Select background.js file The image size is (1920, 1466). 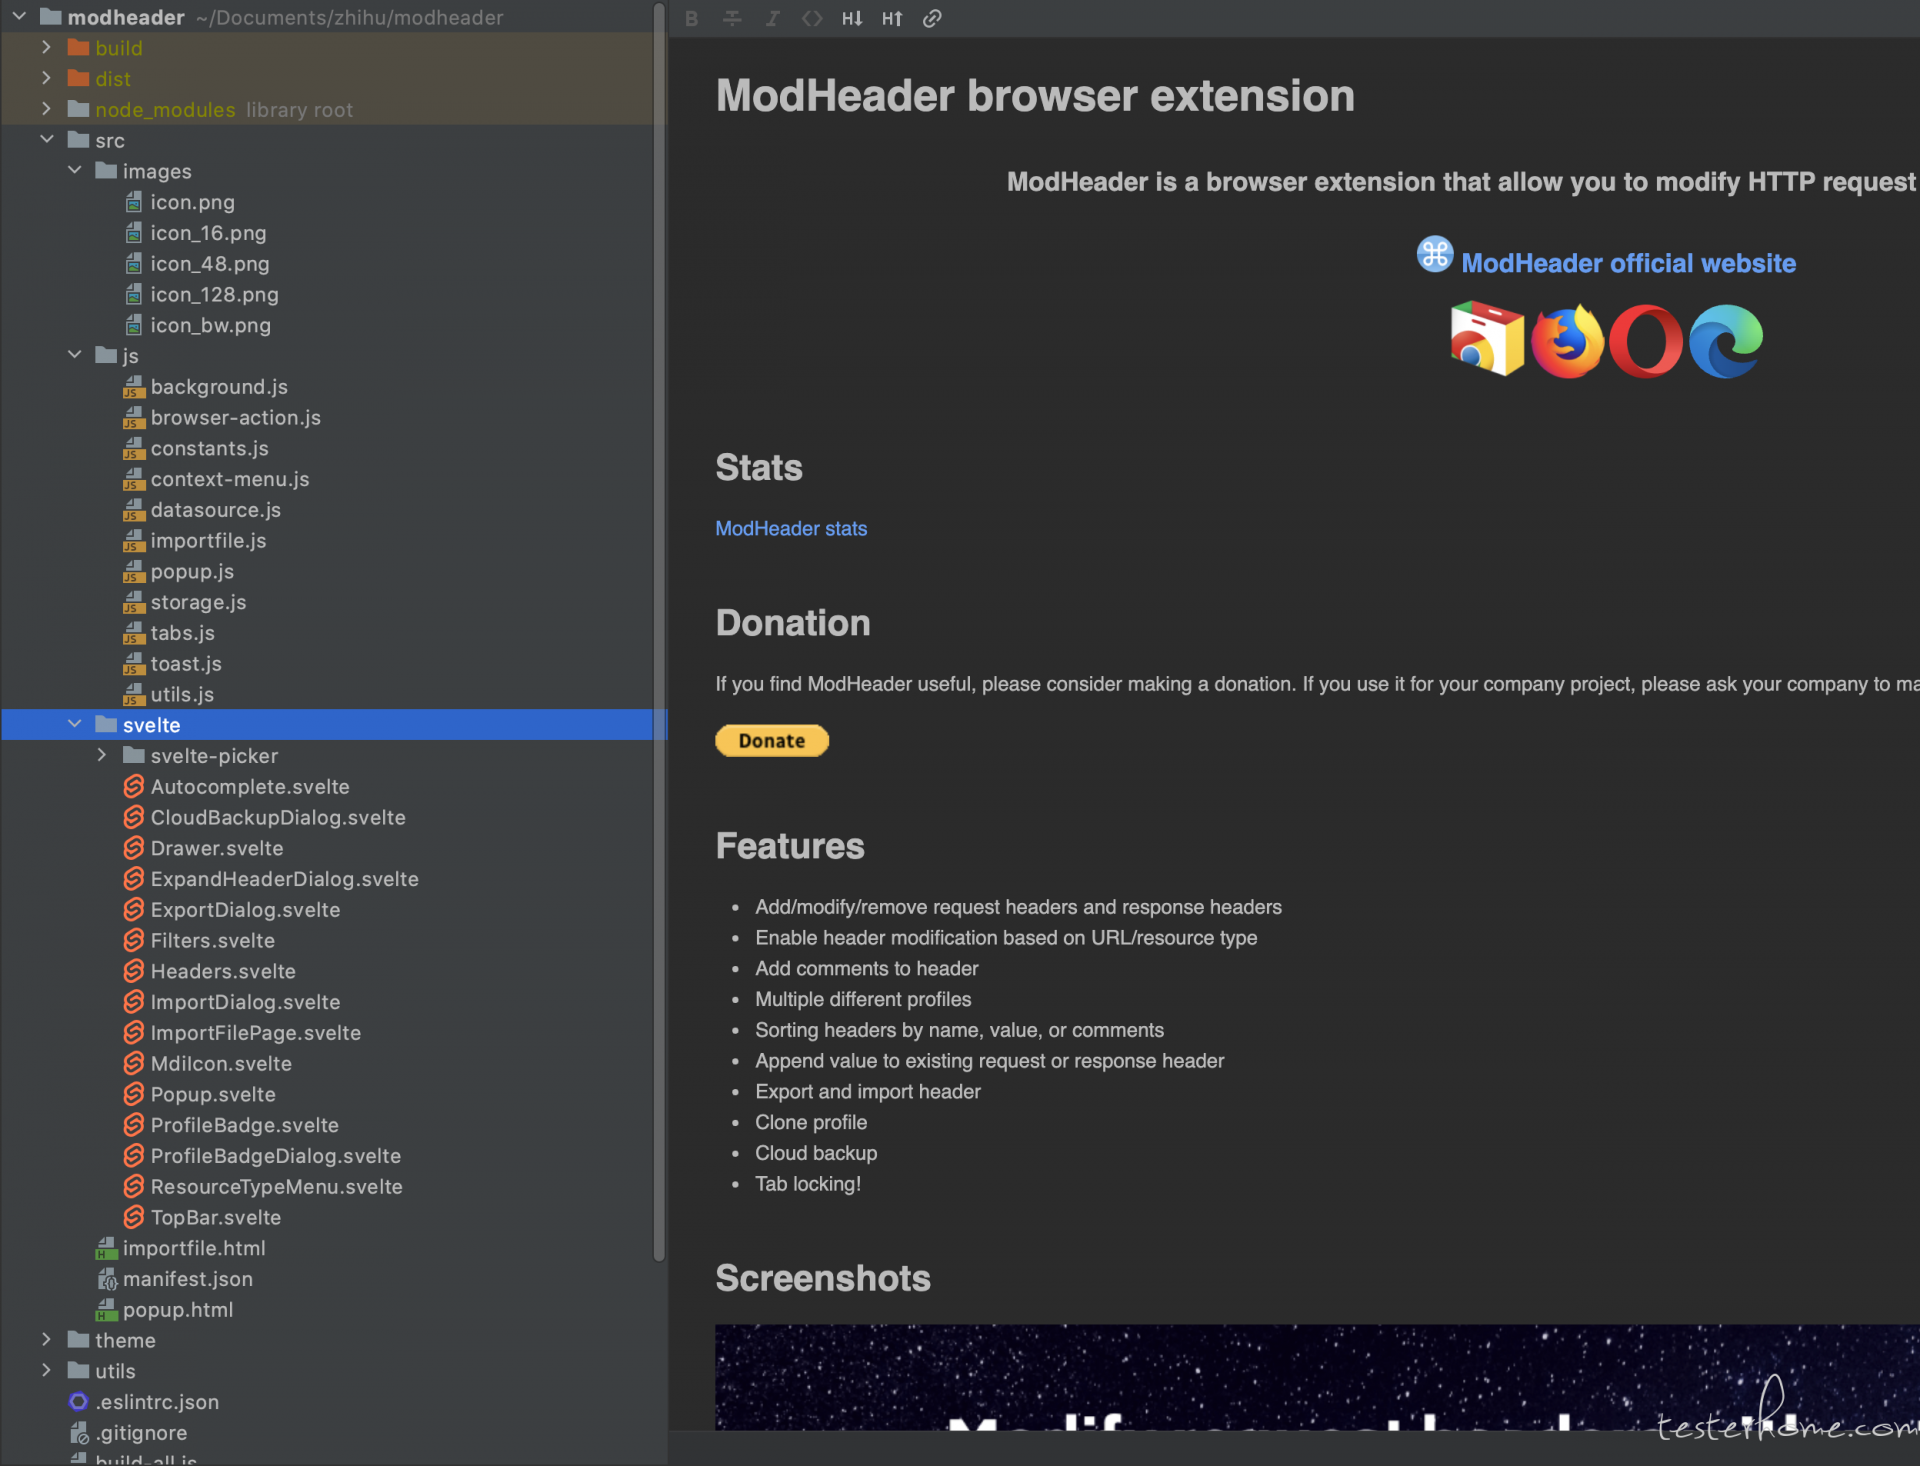click(x=206, y=387)
